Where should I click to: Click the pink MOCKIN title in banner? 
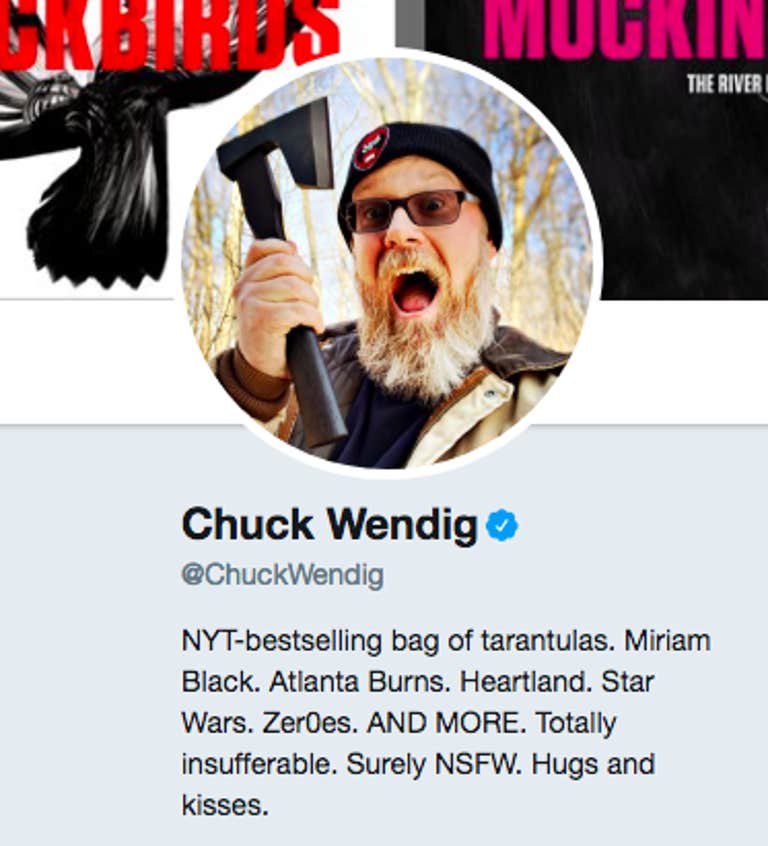click(x=625, y=28)
